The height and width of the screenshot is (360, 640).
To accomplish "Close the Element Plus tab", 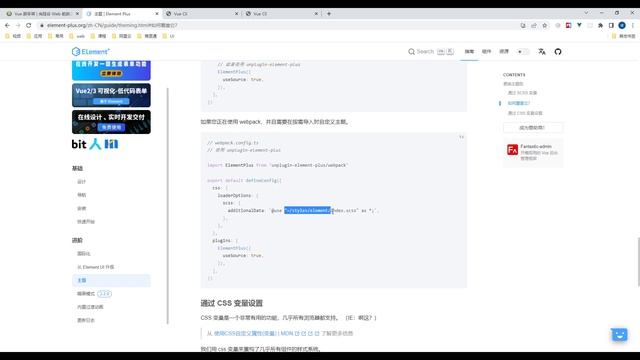I will pos(157,13).
